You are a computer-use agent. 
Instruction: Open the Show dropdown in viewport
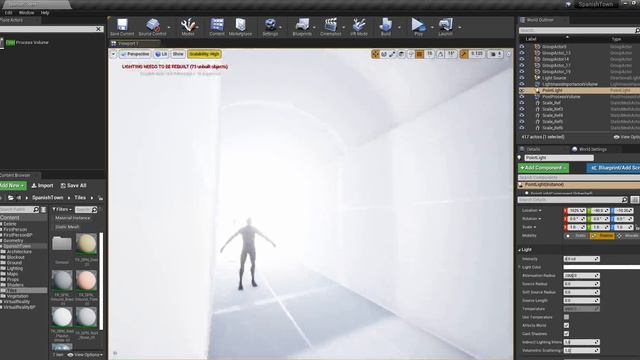(x=178, y=54)
